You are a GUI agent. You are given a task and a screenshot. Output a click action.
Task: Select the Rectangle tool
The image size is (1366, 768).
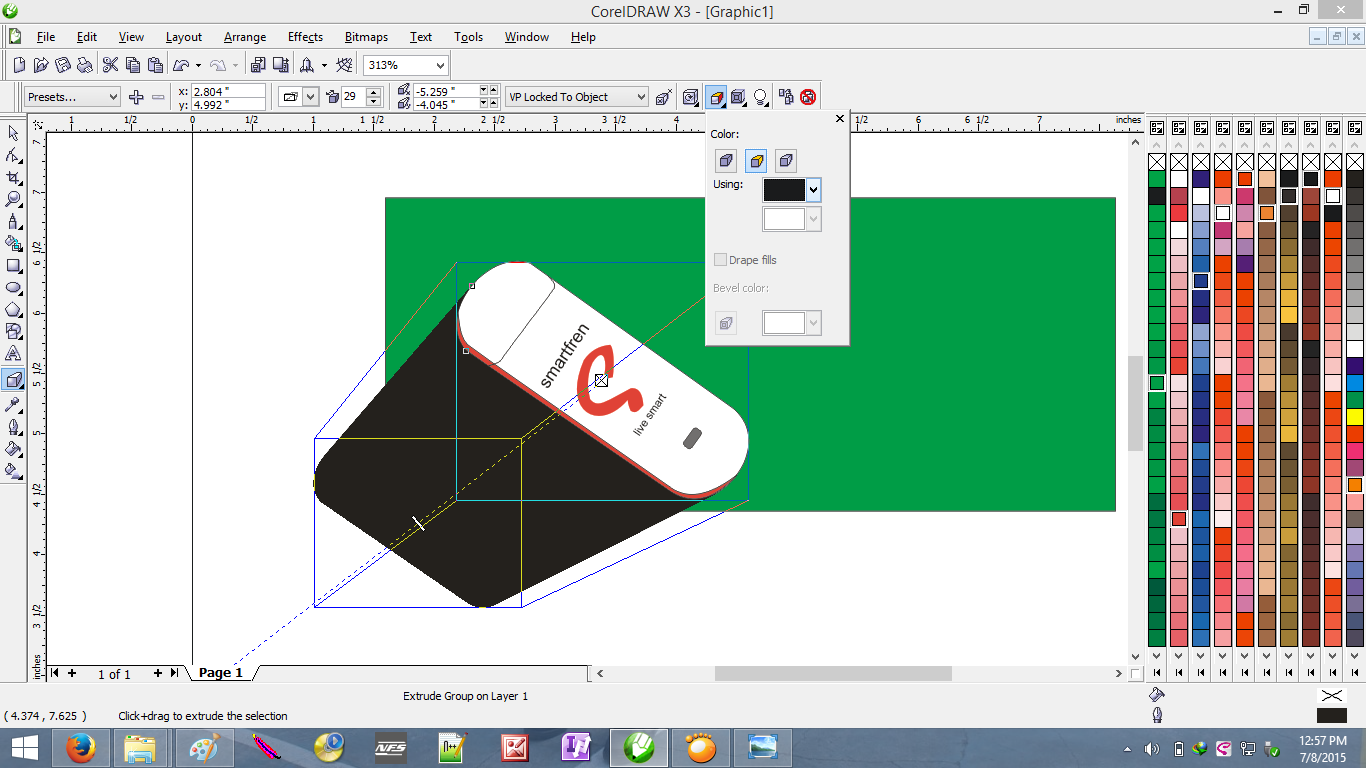pyautogui.click(x=13, y=266)
